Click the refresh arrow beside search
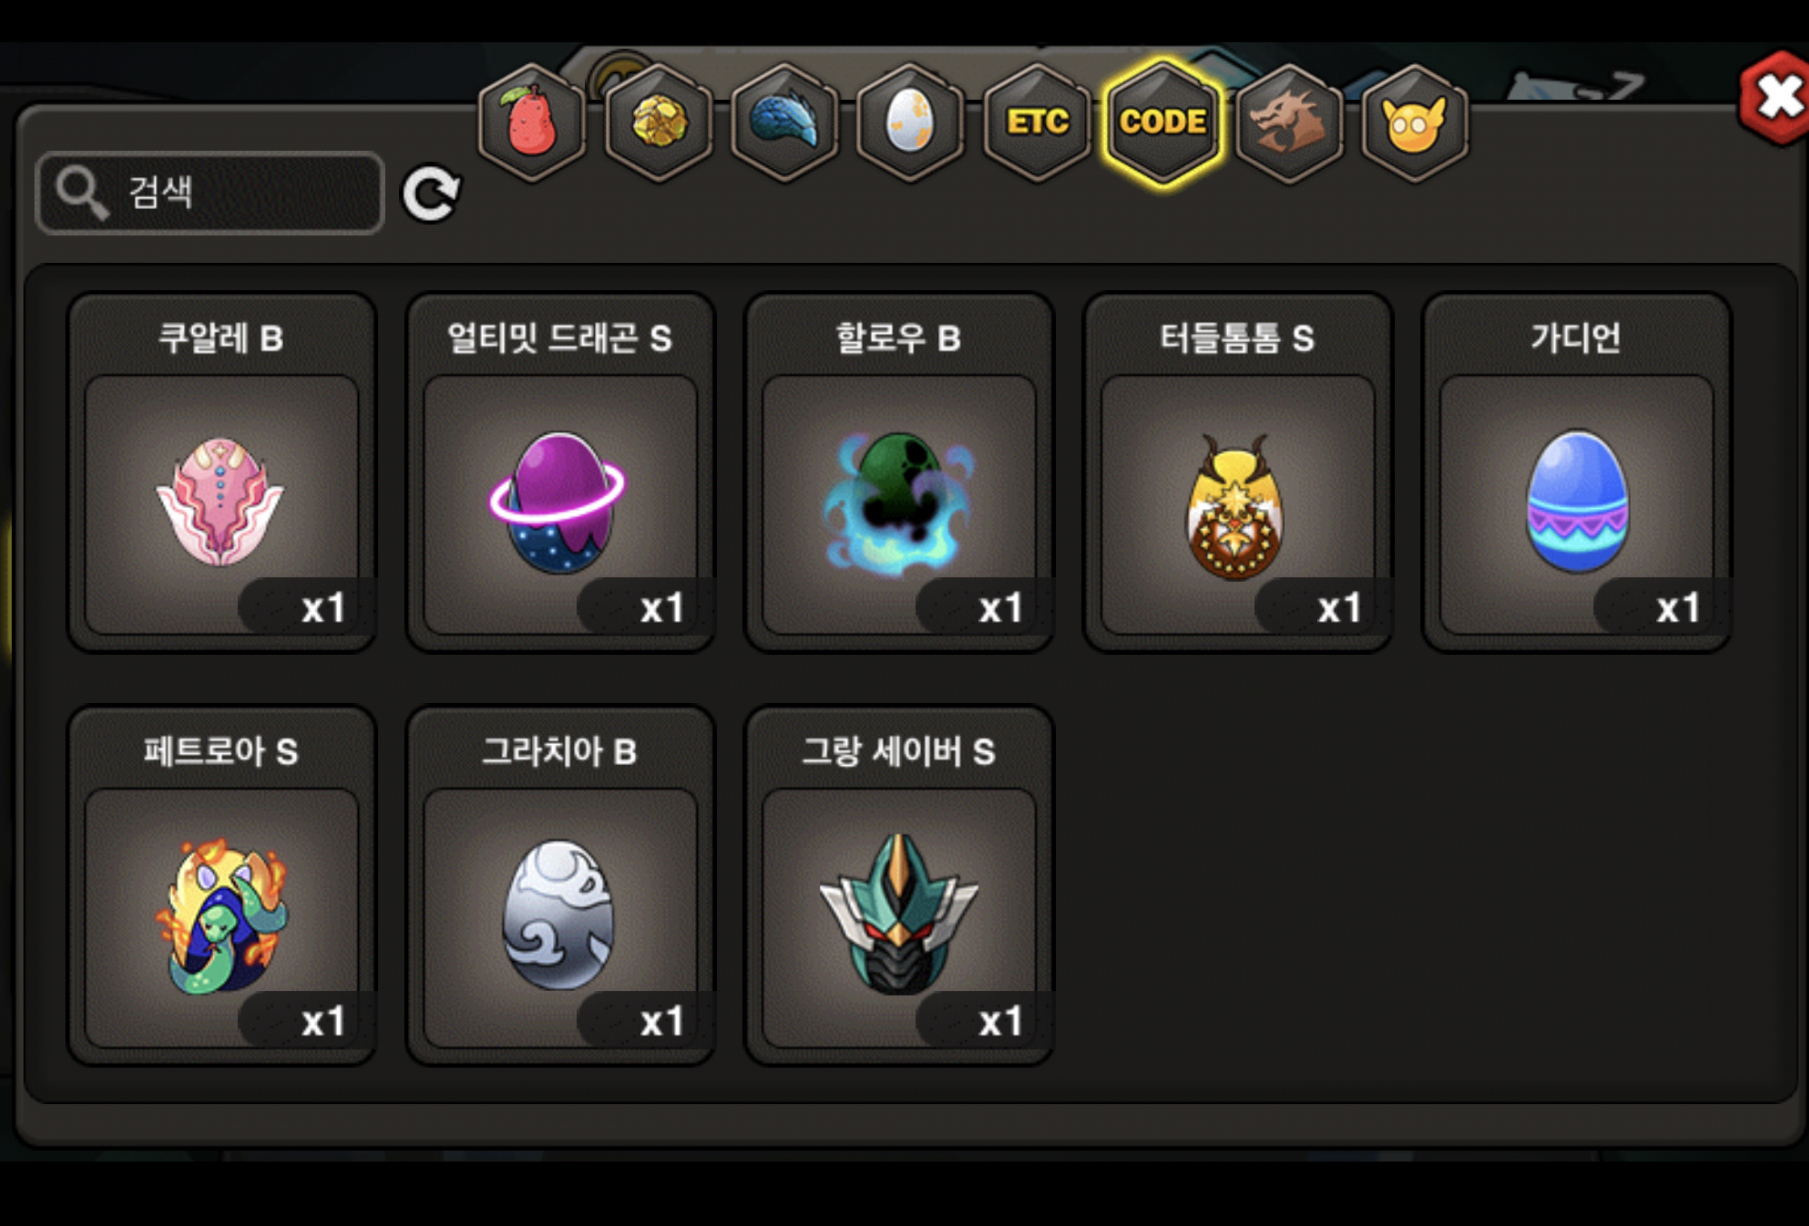Screen dimensions: 1809x1226 pyautogui.click(x=431, y=193)
